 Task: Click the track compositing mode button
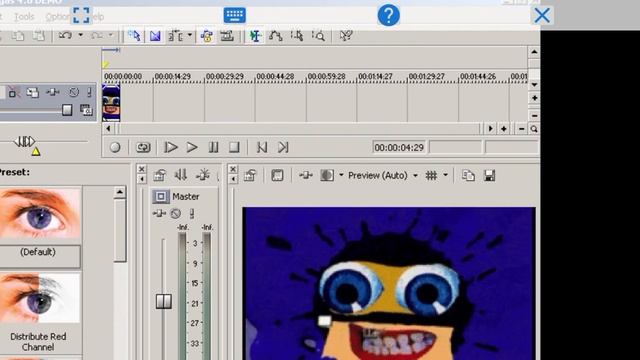(86, 110)
